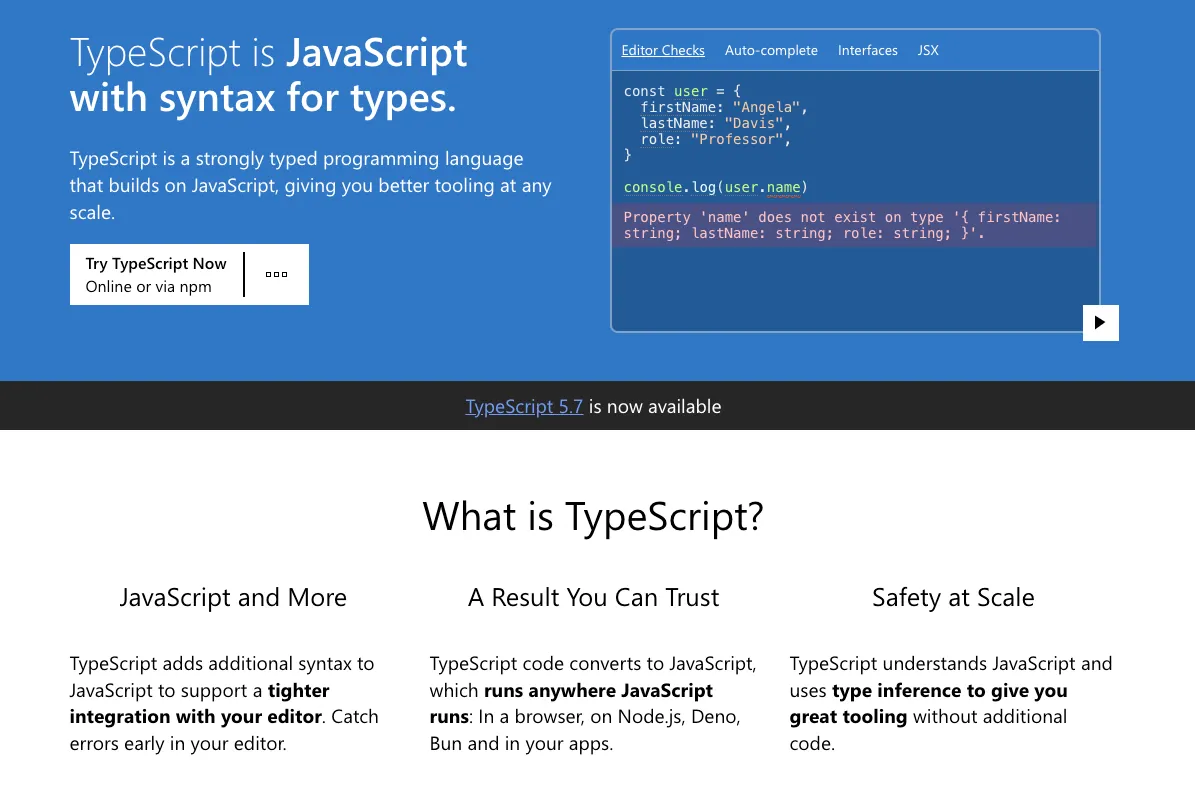
Task: Click the bold text 'runs anywhere JavaScript runs'
Action: (571, 703)
